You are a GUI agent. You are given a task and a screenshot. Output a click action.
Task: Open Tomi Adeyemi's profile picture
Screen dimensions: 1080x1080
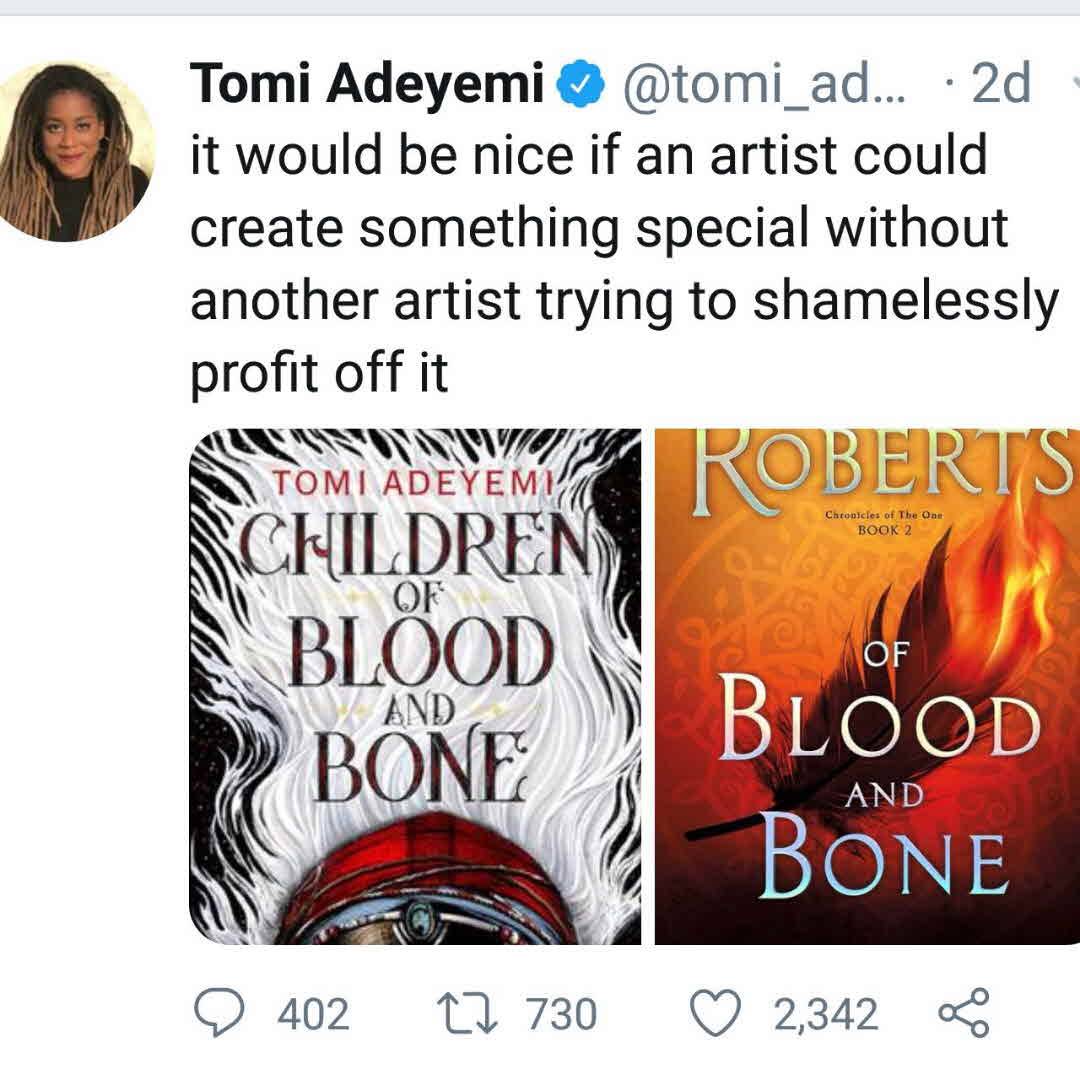76,150
